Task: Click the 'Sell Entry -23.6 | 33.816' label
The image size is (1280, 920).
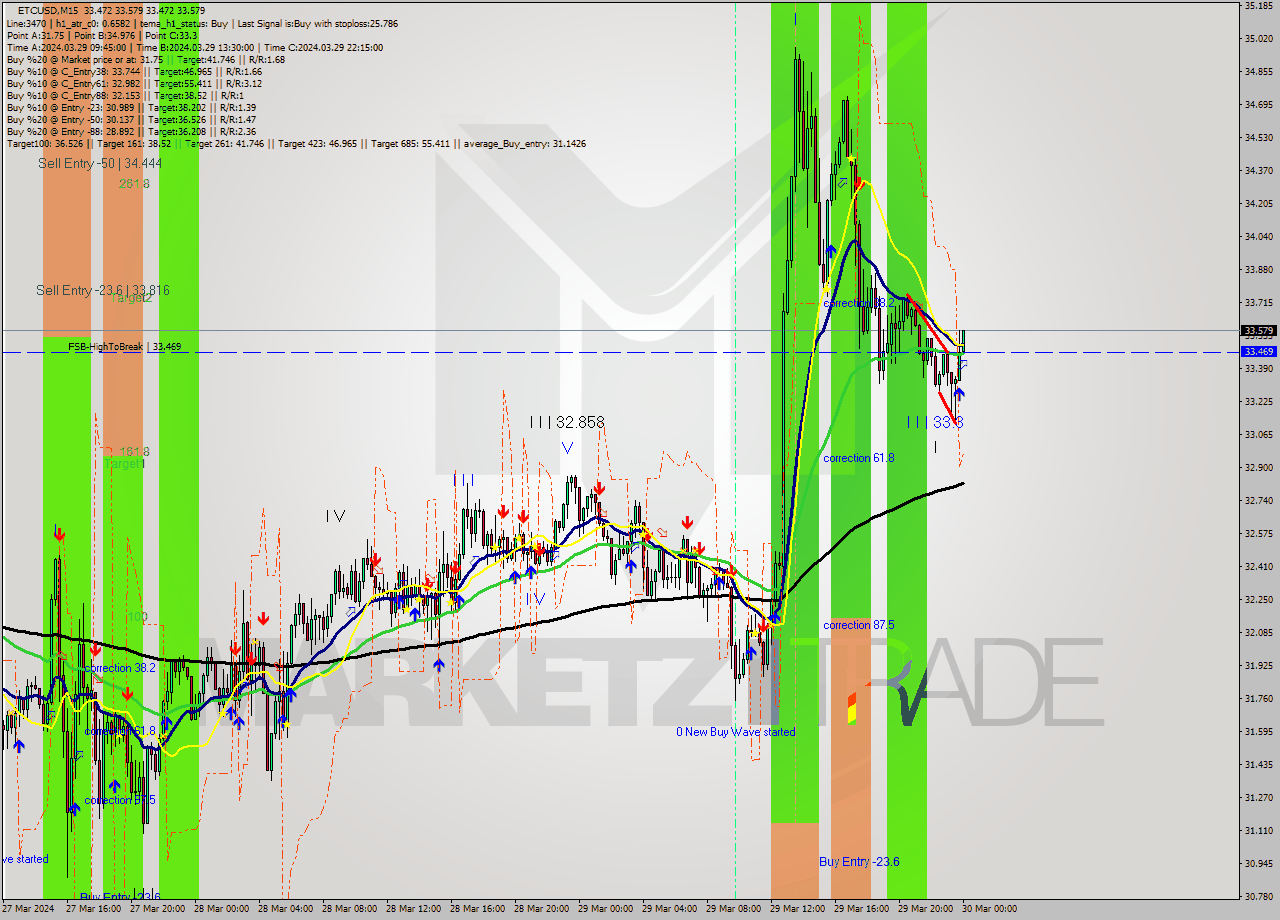Action: [x=103, y=290]
